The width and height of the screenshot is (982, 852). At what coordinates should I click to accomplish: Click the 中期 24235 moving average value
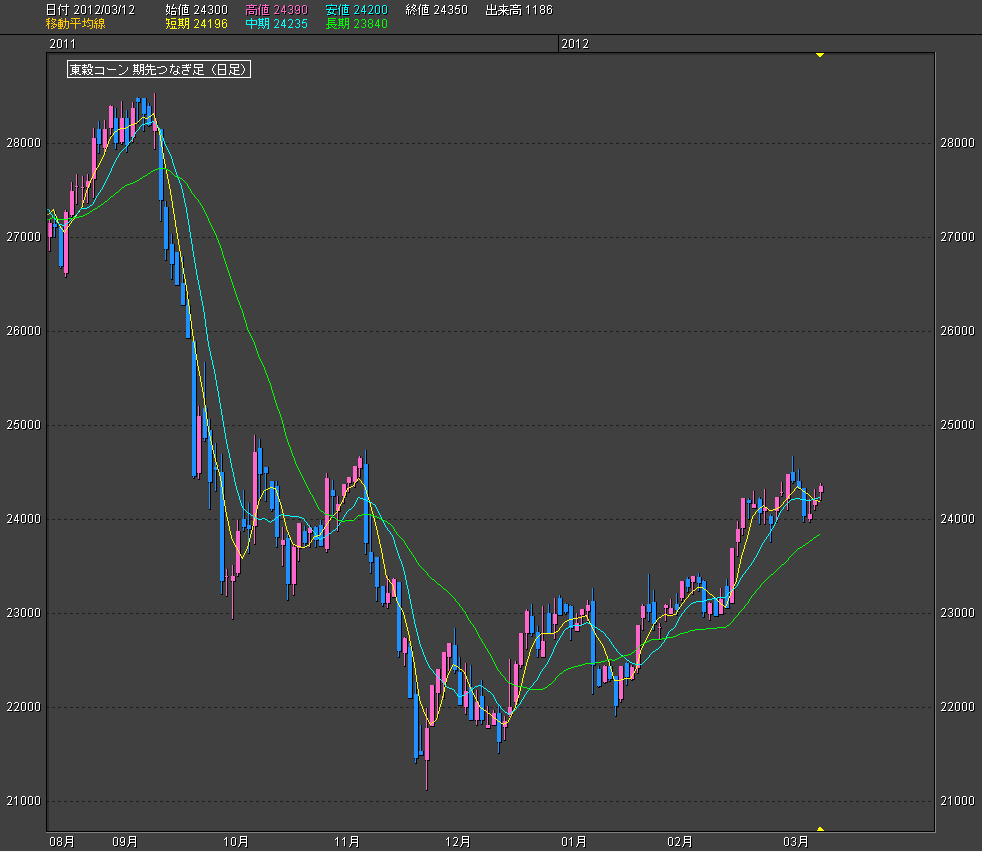click(x=276, y=23)
